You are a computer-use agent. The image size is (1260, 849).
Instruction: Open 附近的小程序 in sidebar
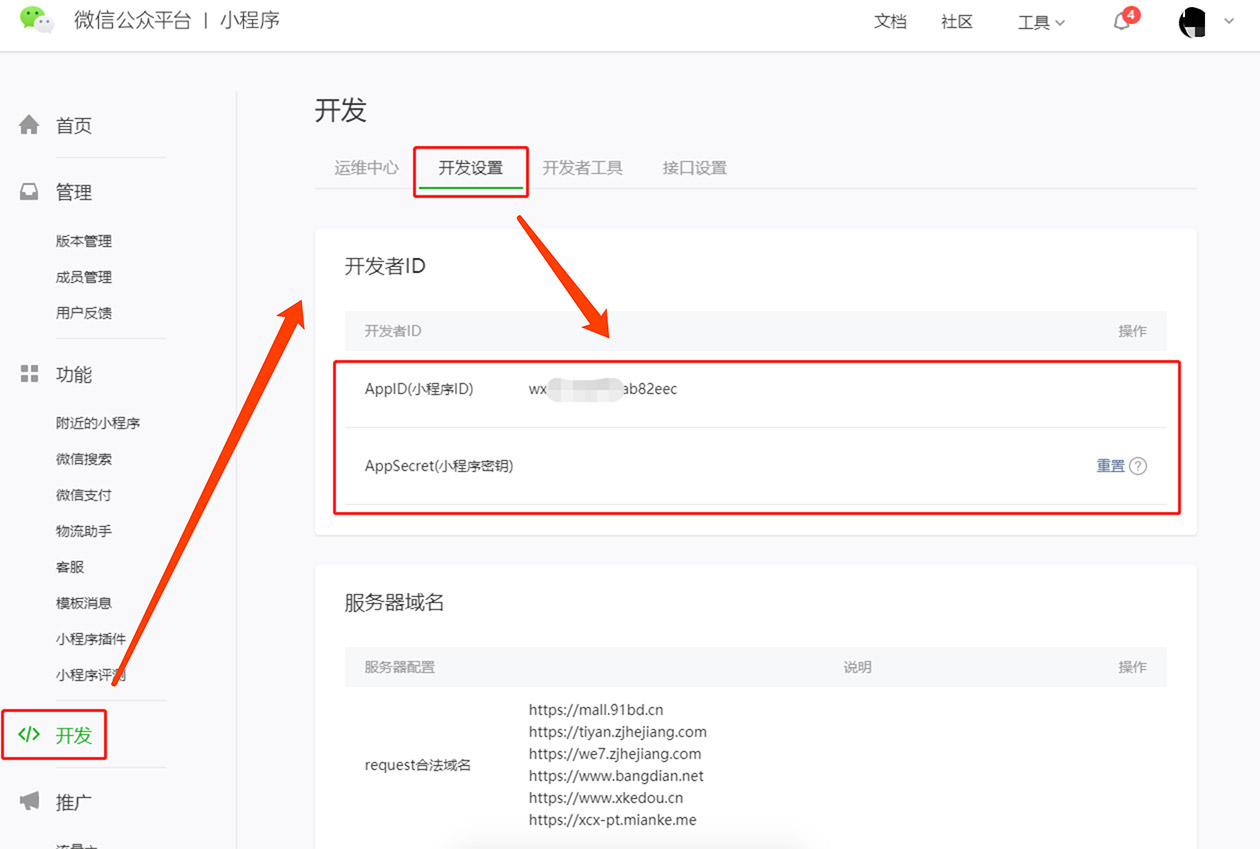[x=98, y=423]
